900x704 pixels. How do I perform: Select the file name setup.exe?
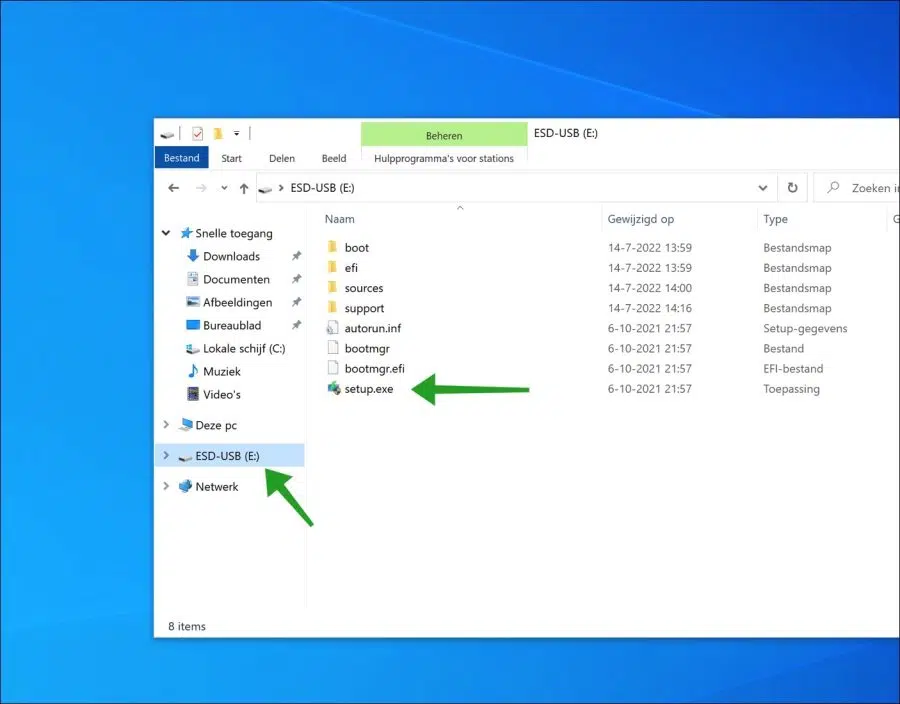click(368, 388)
